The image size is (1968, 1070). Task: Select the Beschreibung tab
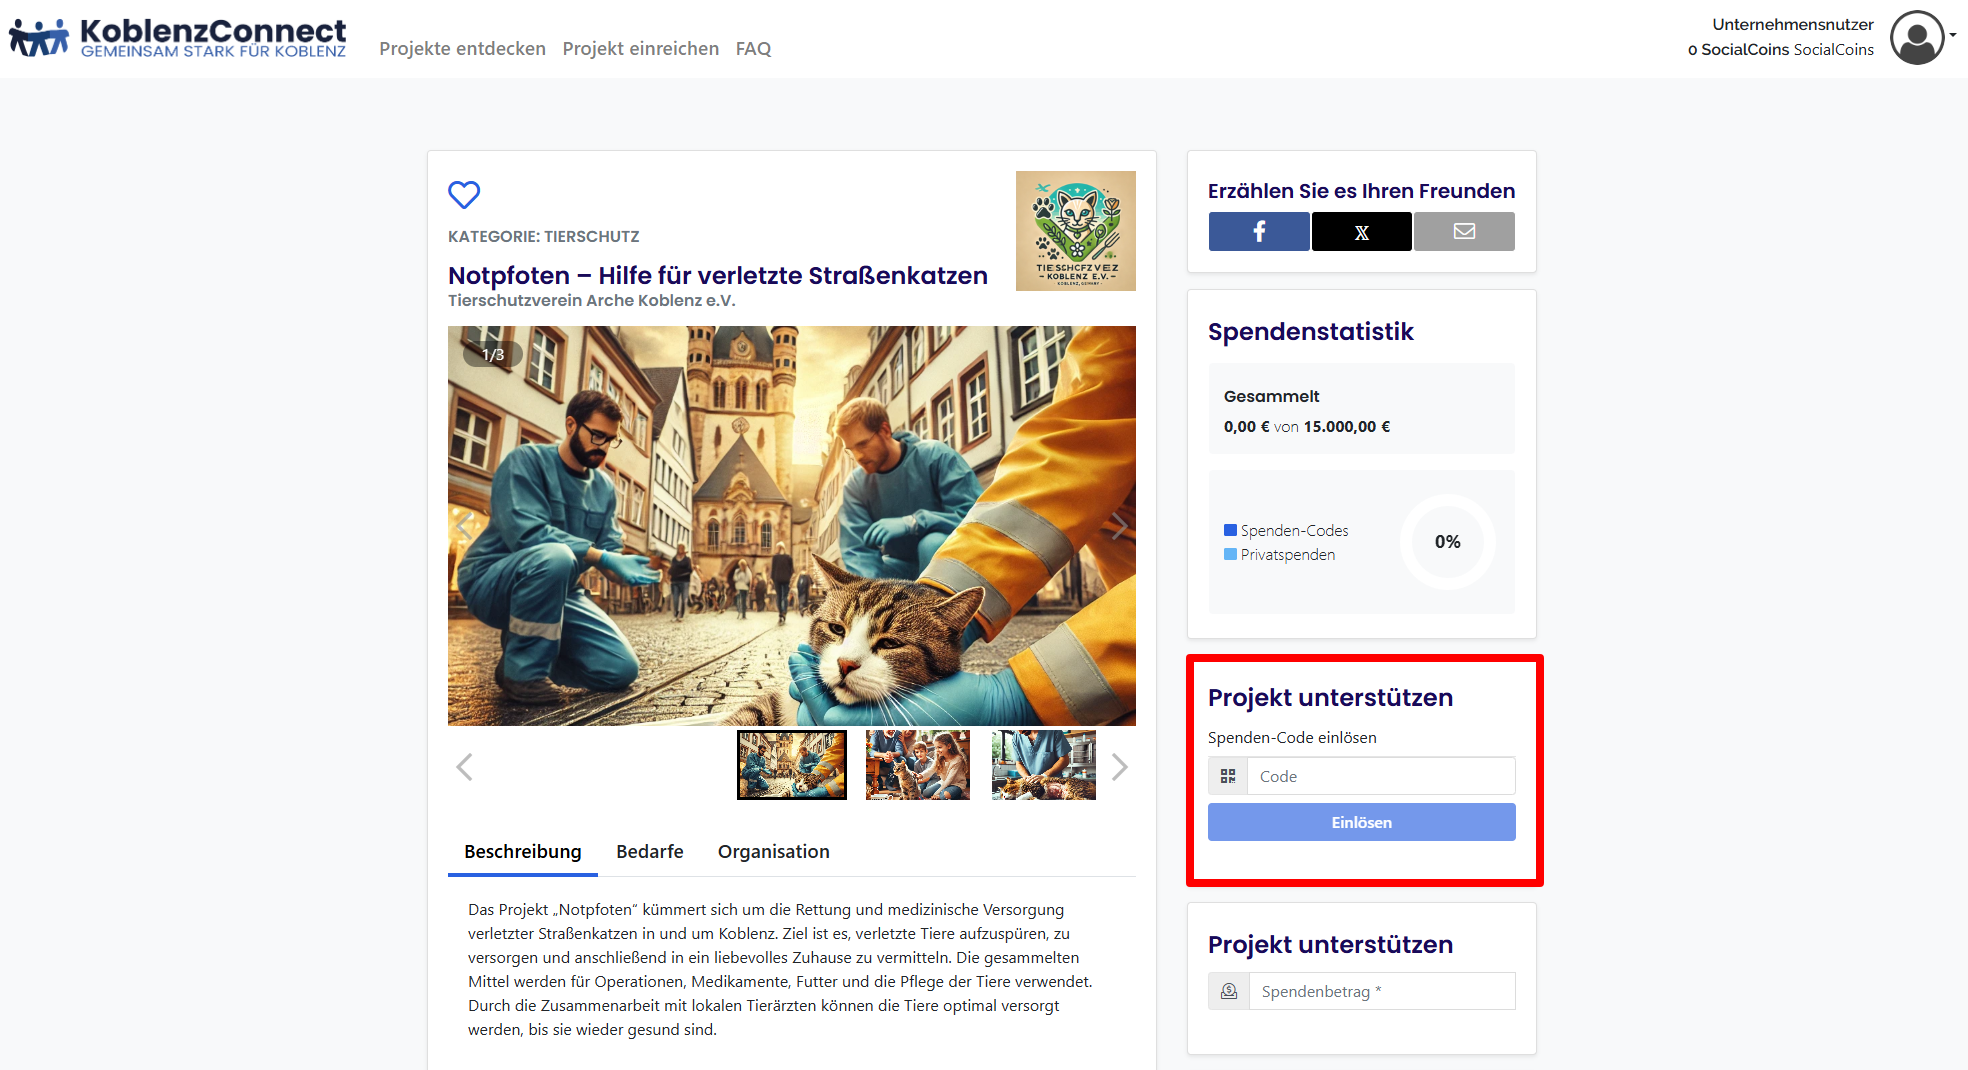click(522, 851)
